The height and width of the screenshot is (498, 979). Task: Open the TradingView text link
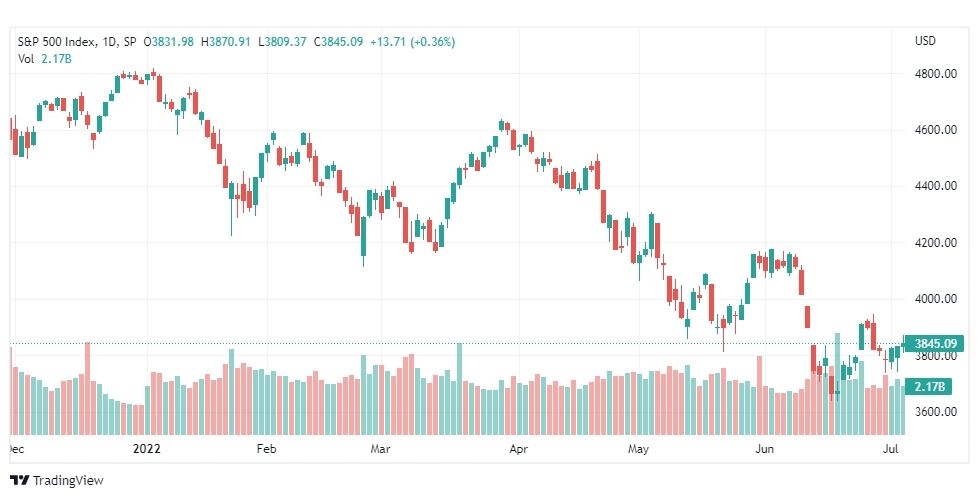68,481
